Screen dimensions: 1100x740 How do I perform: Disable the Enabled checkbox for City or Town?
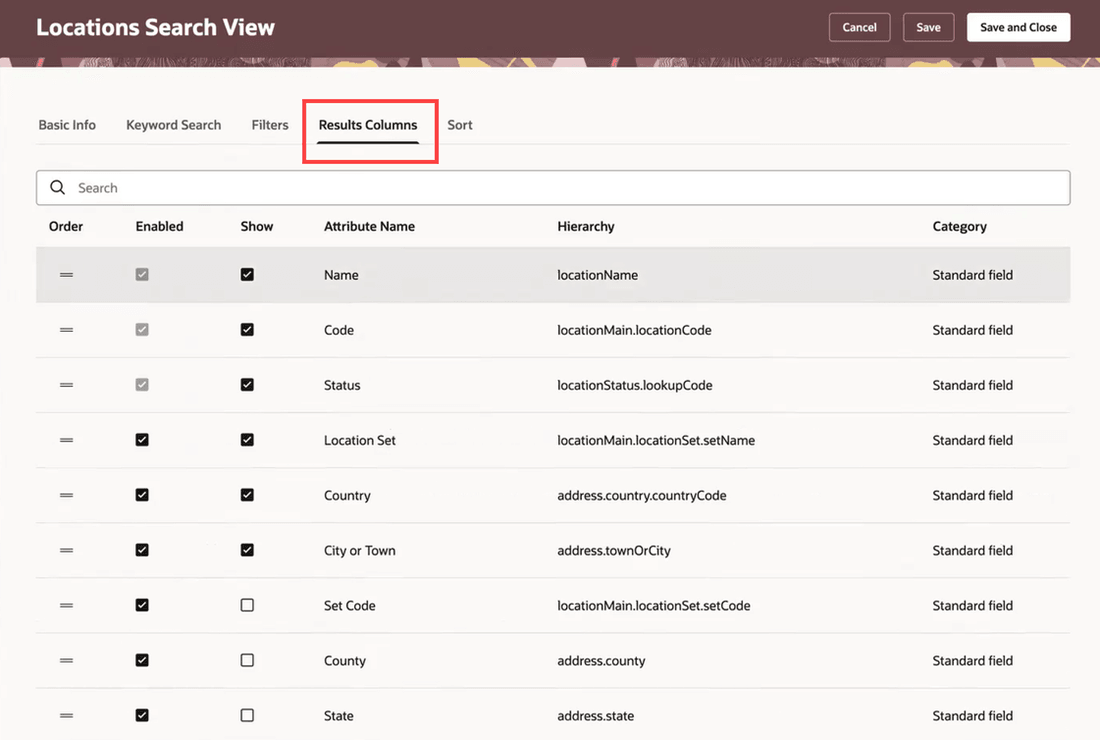coord(142,550)
